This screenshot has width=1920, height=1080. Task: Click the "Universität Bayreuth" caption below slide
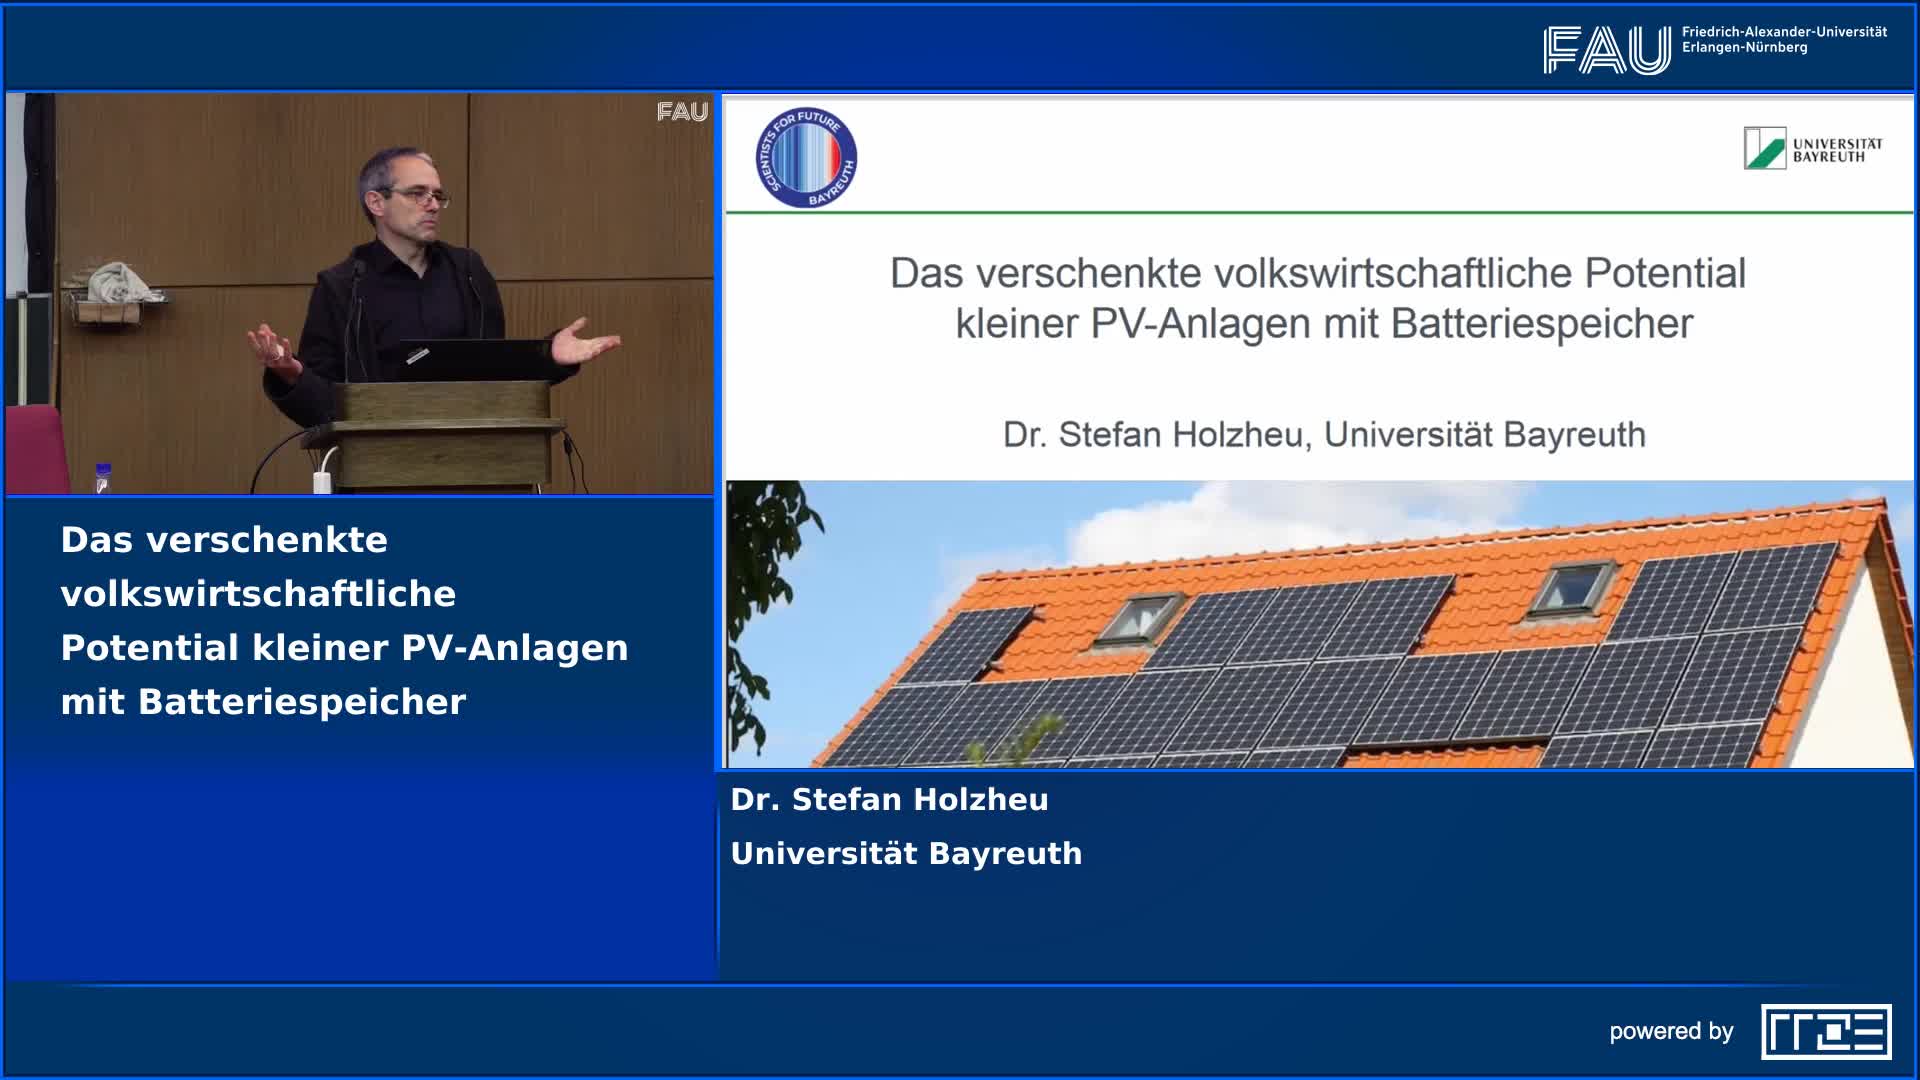906,854
